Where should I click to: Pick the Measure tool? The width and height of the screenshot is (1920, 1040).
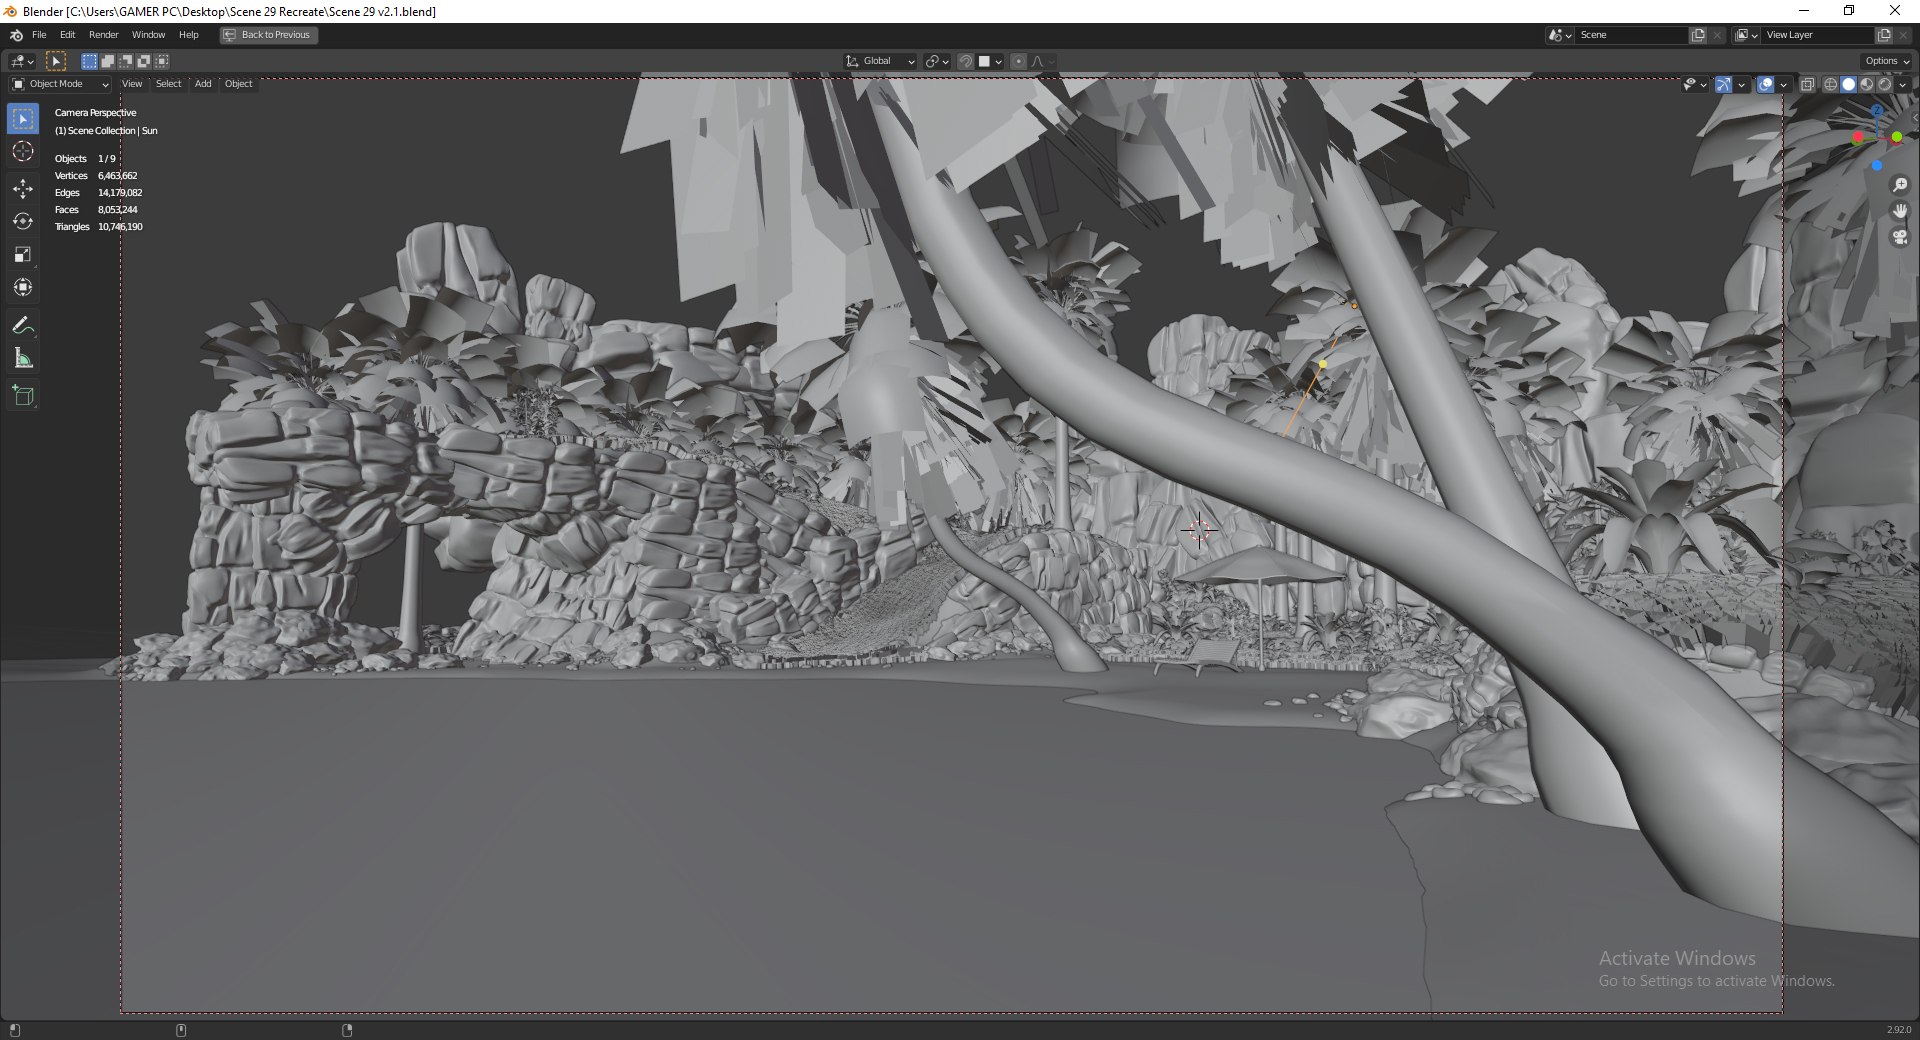23,358
